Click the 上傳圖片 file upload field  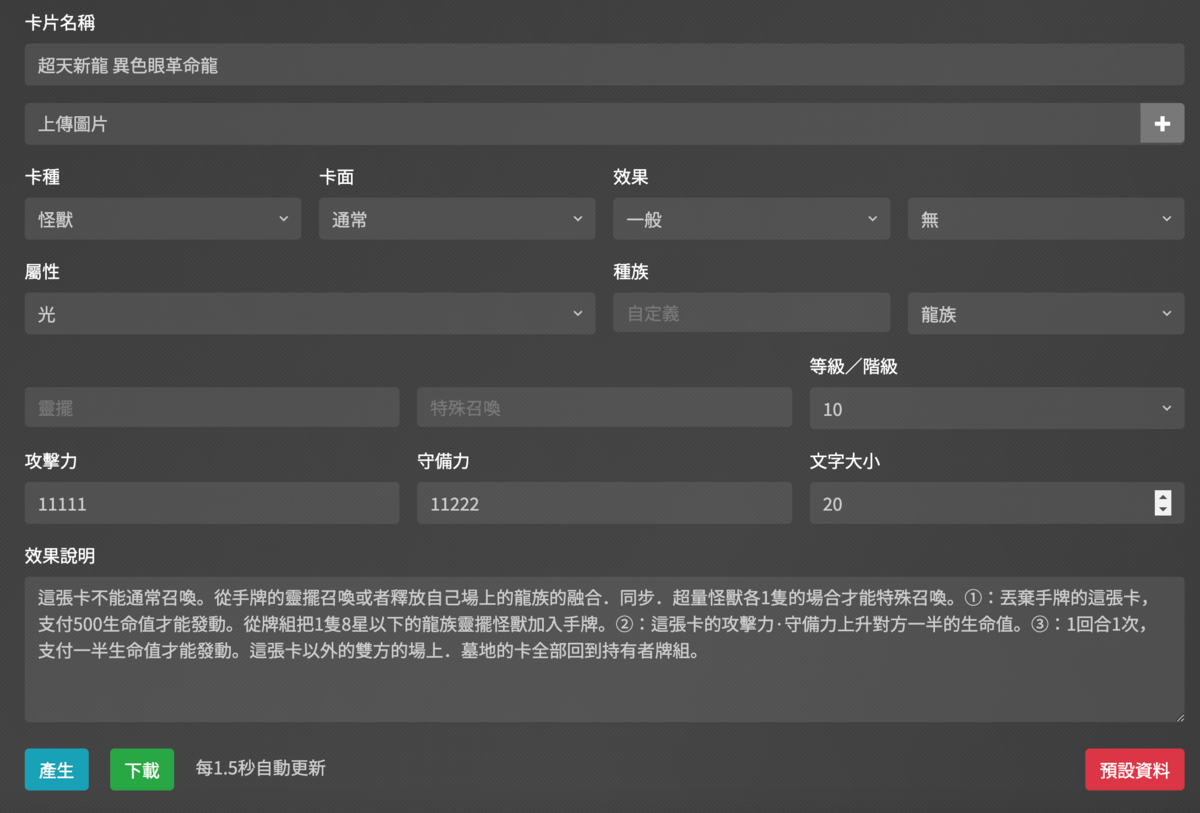click(582, 124)
